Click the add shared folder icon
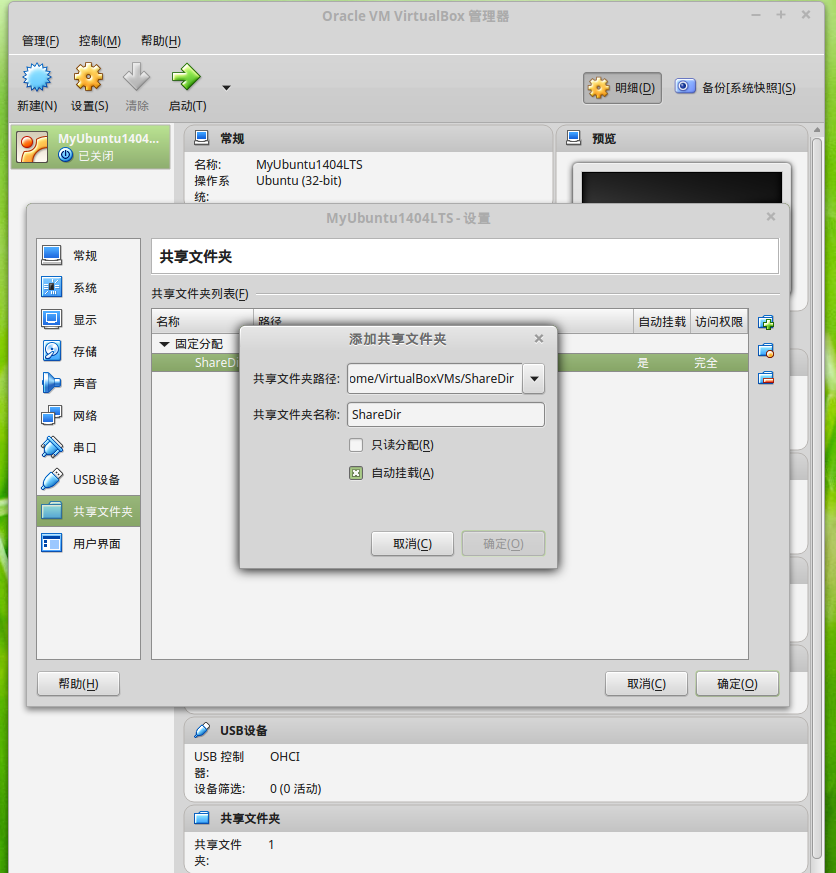This screenshot has height=873, width=836. click(x=766, y=322)
